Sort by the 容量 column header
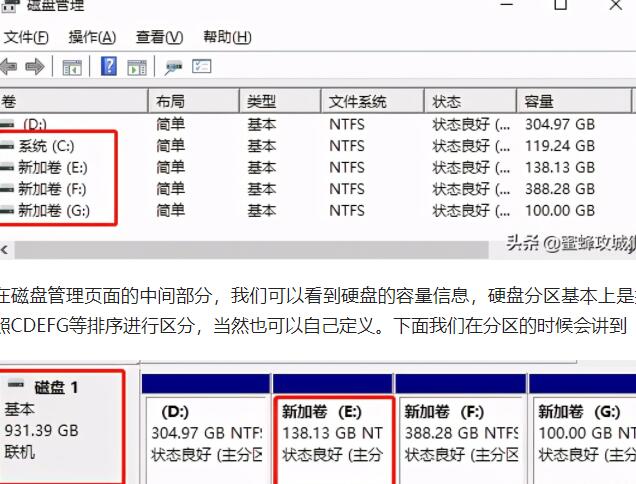Viewport: 636px width, 484px height. tap(574, 101)
